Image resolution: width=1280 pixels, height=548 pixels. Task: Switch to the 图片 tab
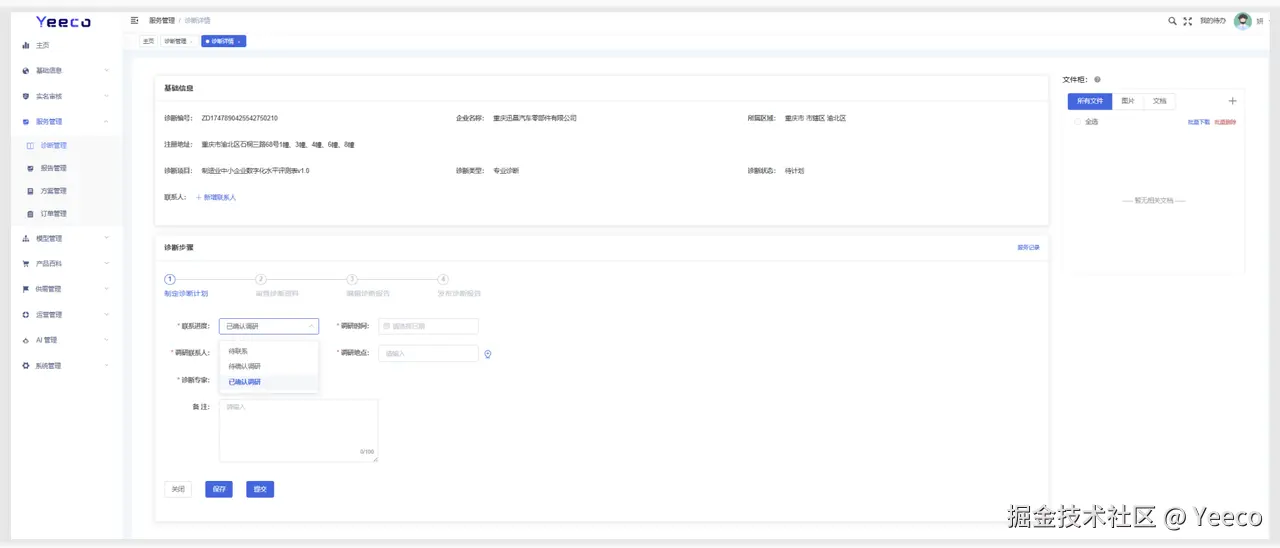click(x=1128, y=101)
